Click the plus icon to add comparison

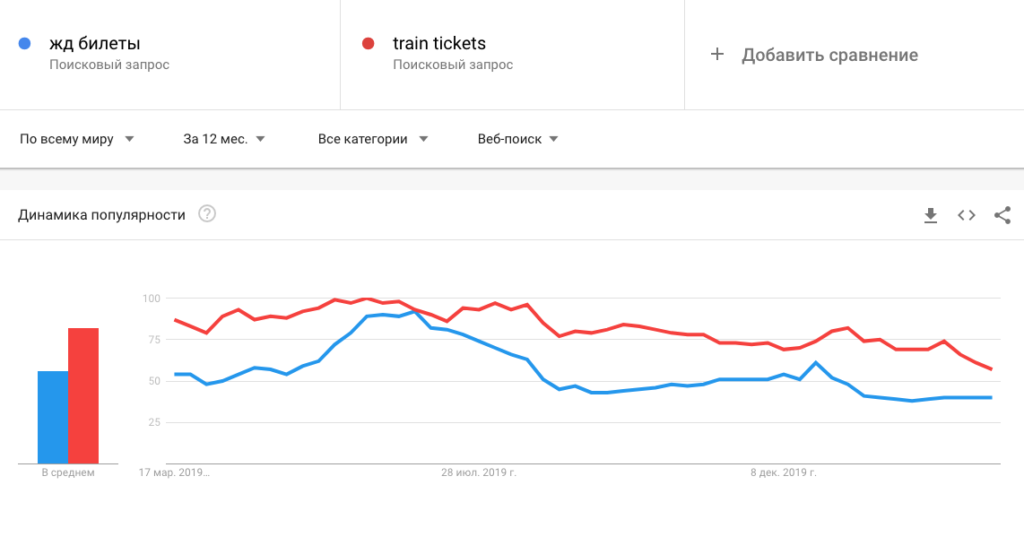pos(716,55)
